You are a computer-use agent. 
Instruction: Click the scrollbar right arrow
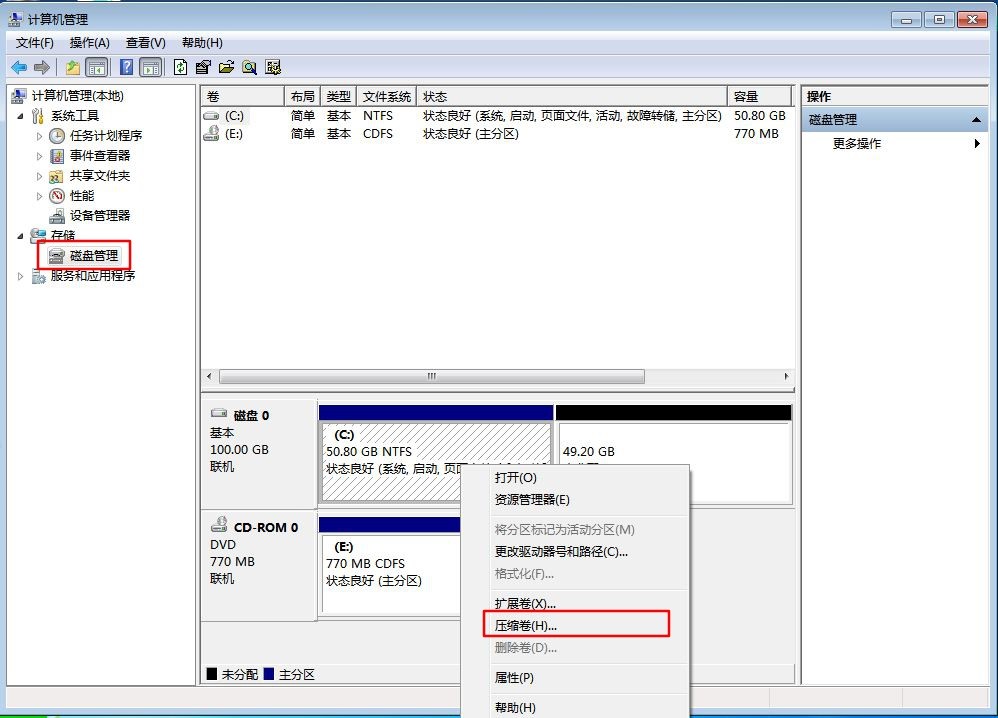click(786, 376)
